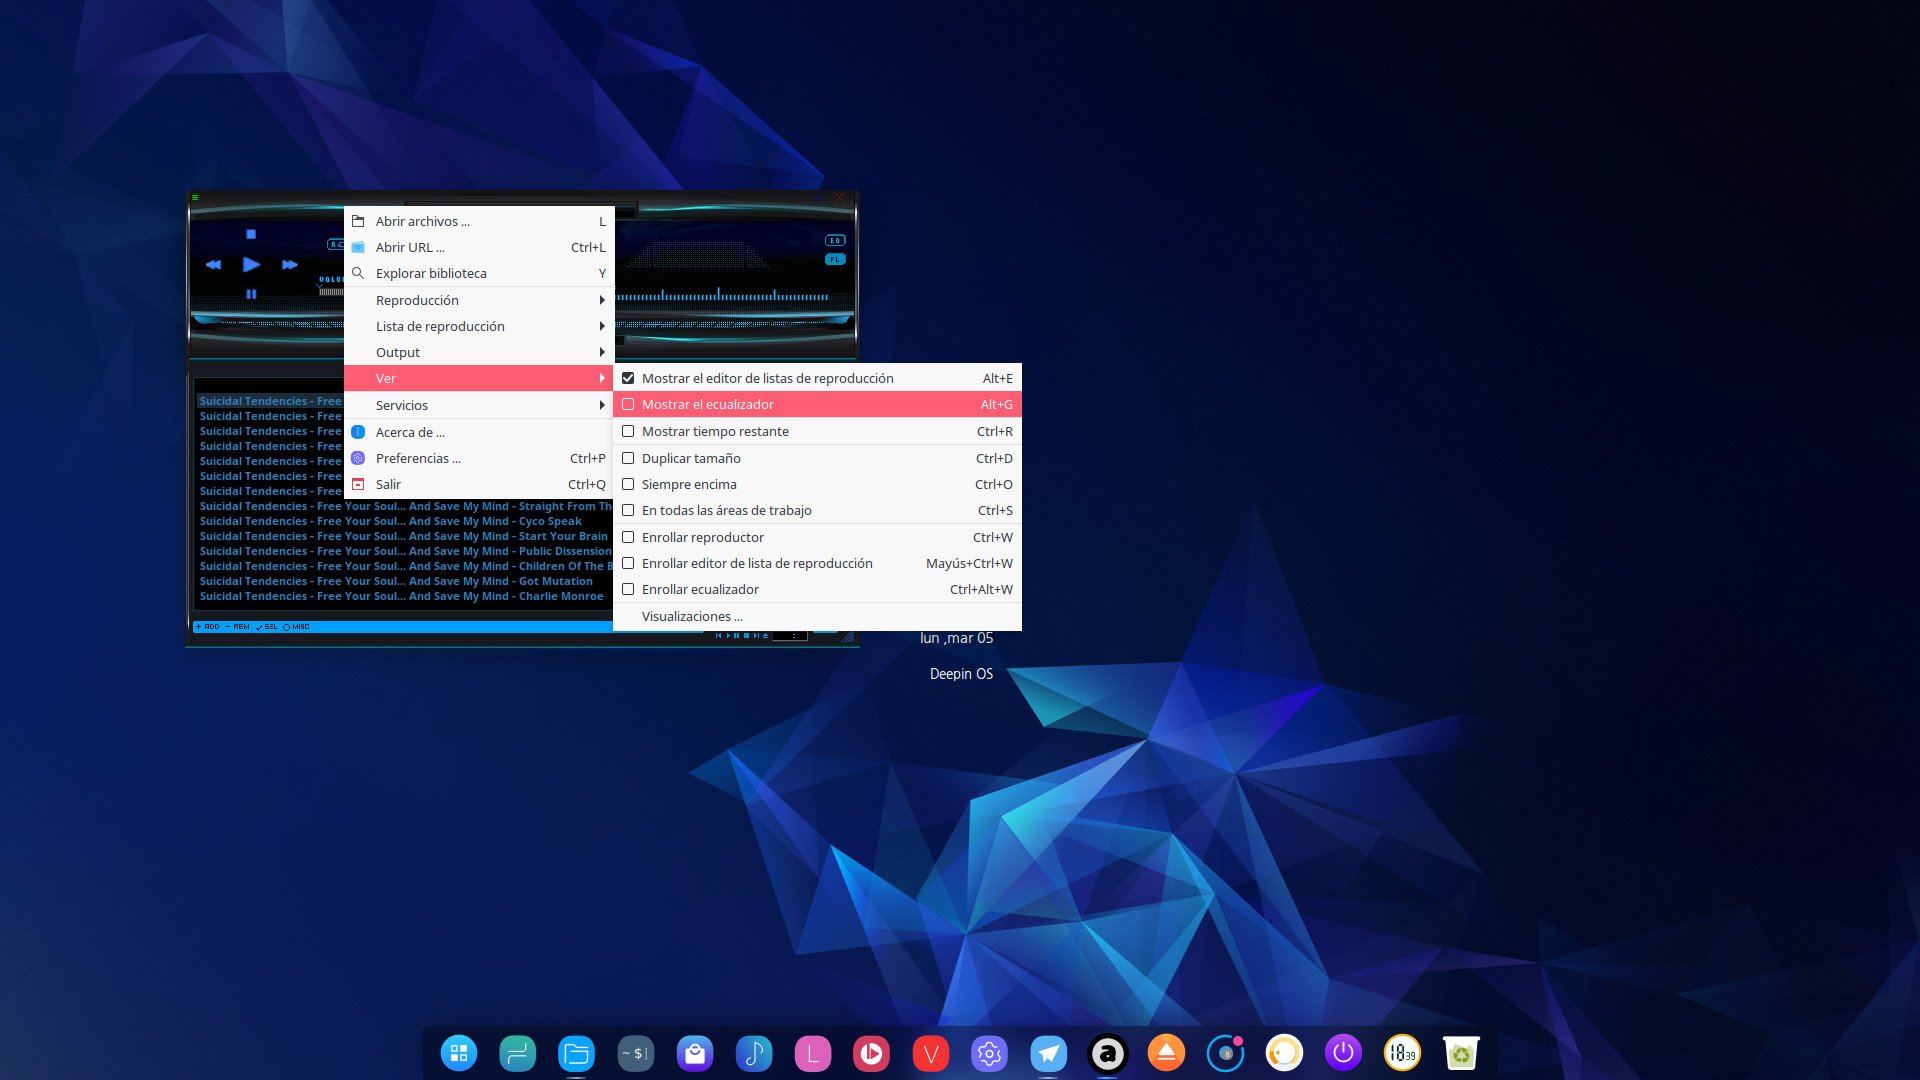Open the app store bag icon in dock

pyautogui.click(x=694, y=1053)
